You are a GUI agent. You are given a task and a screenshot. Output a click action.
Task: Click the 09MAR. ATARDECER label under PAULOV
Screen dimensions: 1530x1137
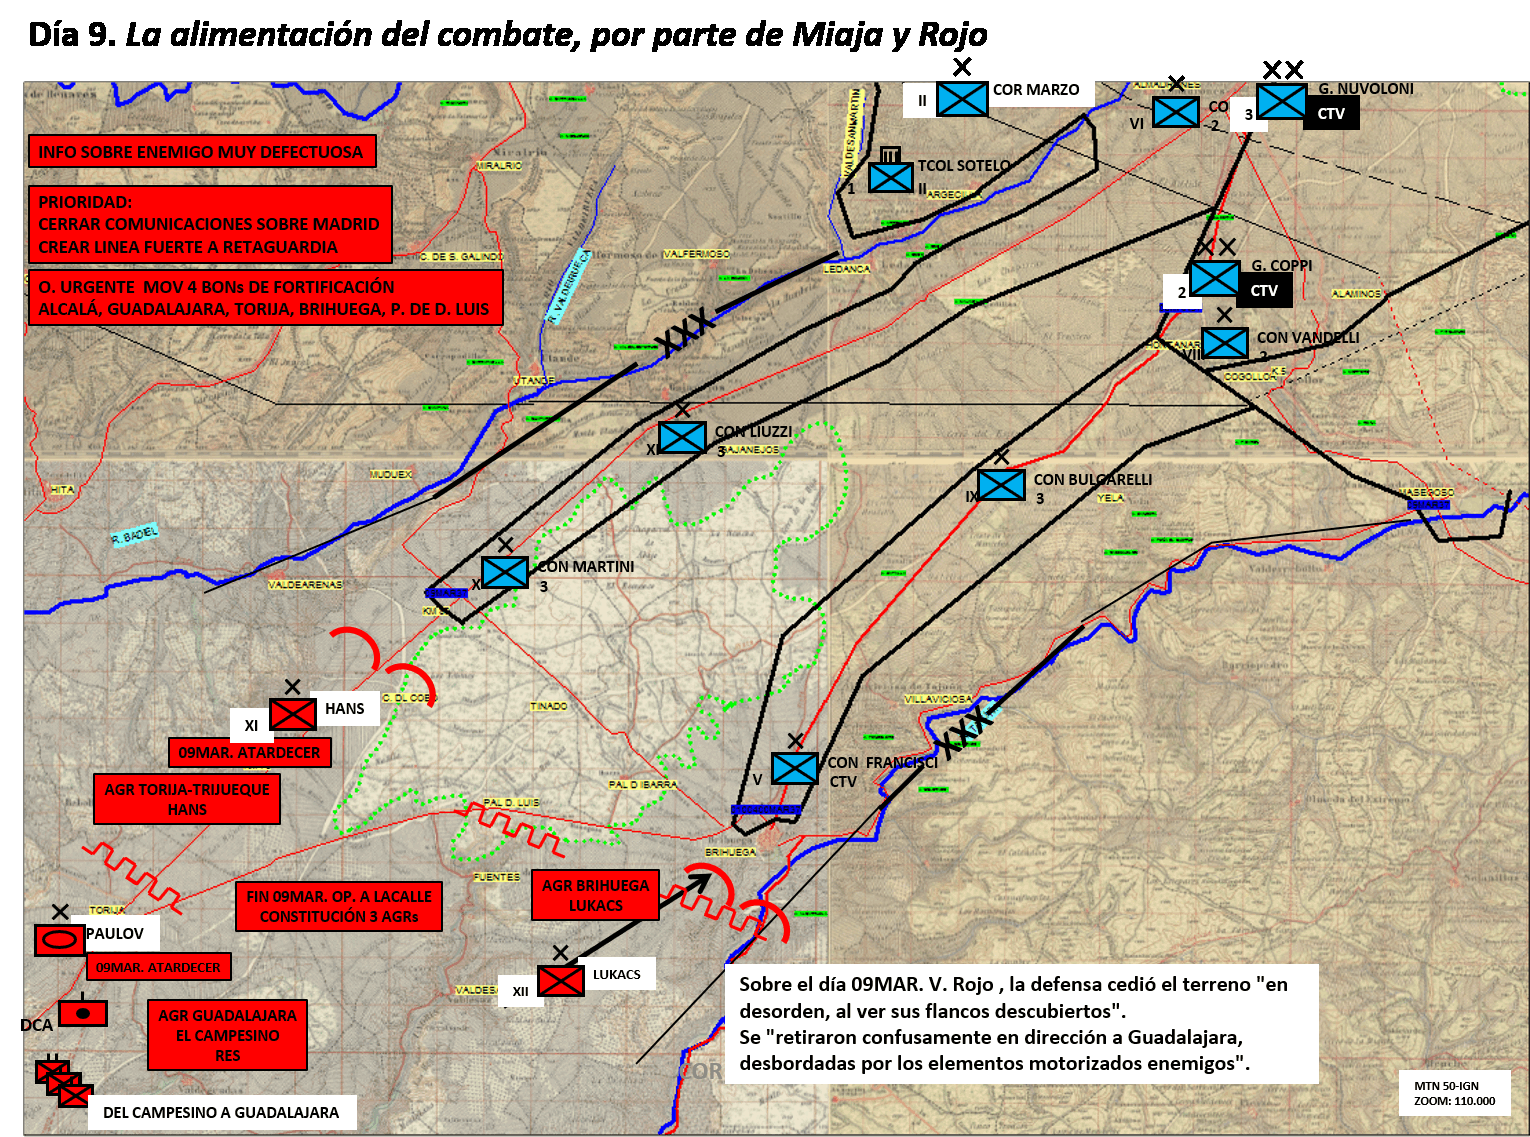[158, 967]
